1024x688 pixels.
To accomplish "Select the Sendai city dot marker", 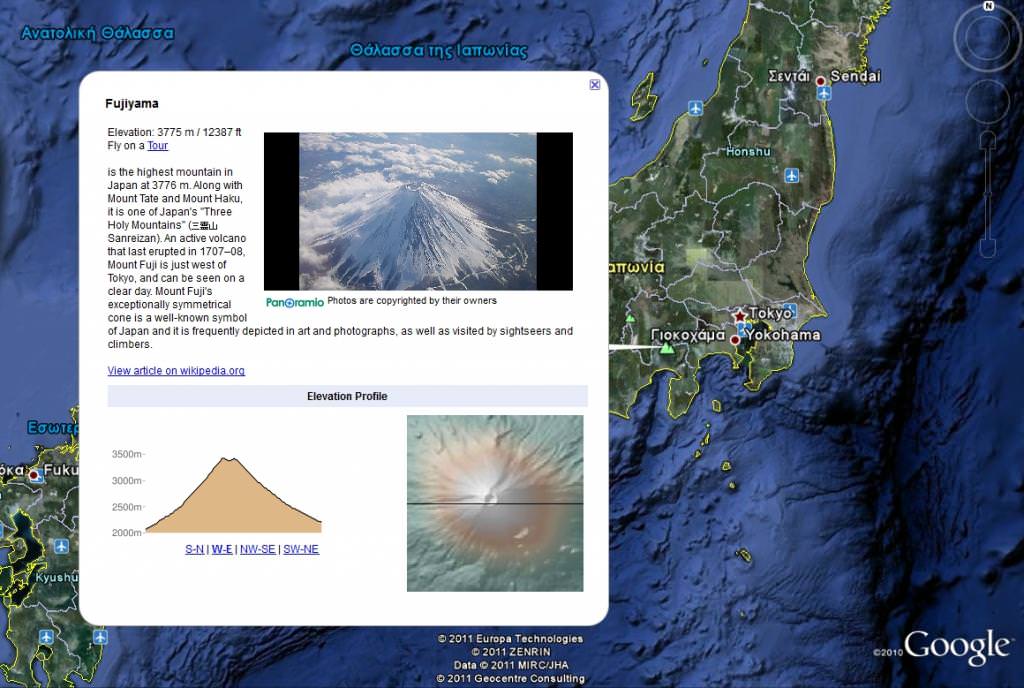I will pyautogui.click(x=821, y=80).
